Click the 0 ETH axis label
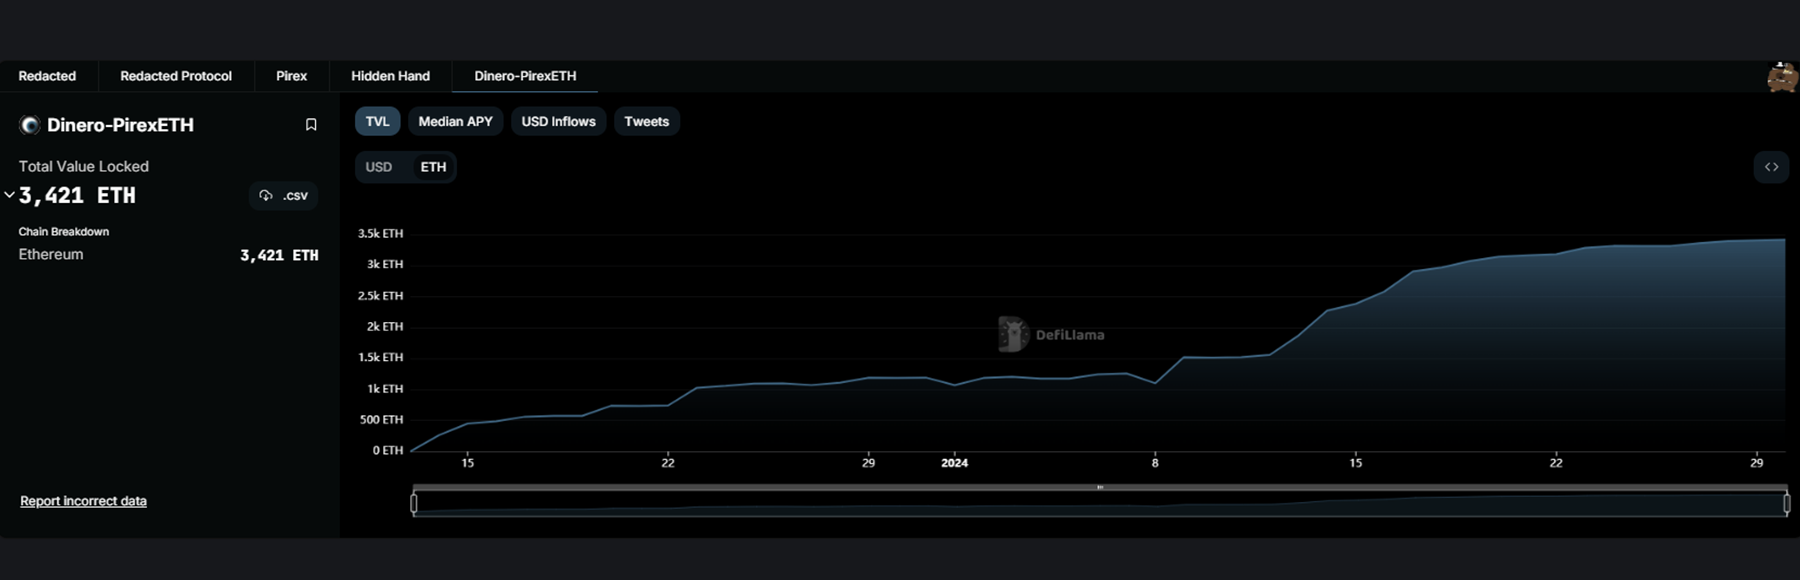 click(388, 450)
